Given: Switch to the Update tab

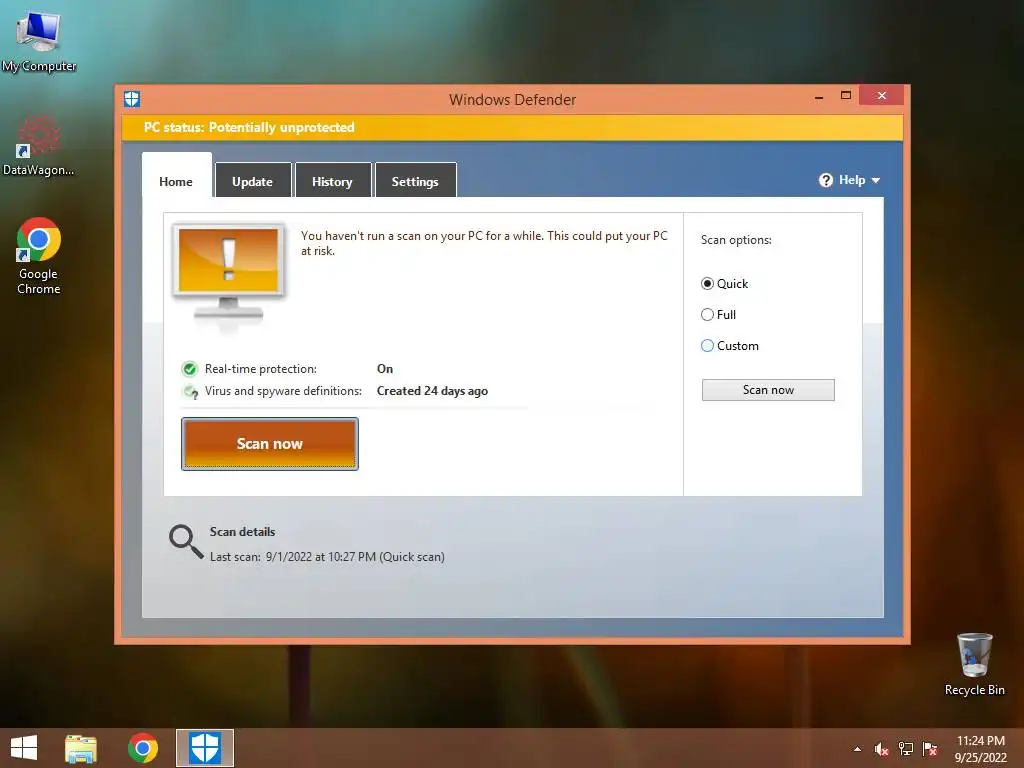Looking at the screenshot, I should (253, 182).
